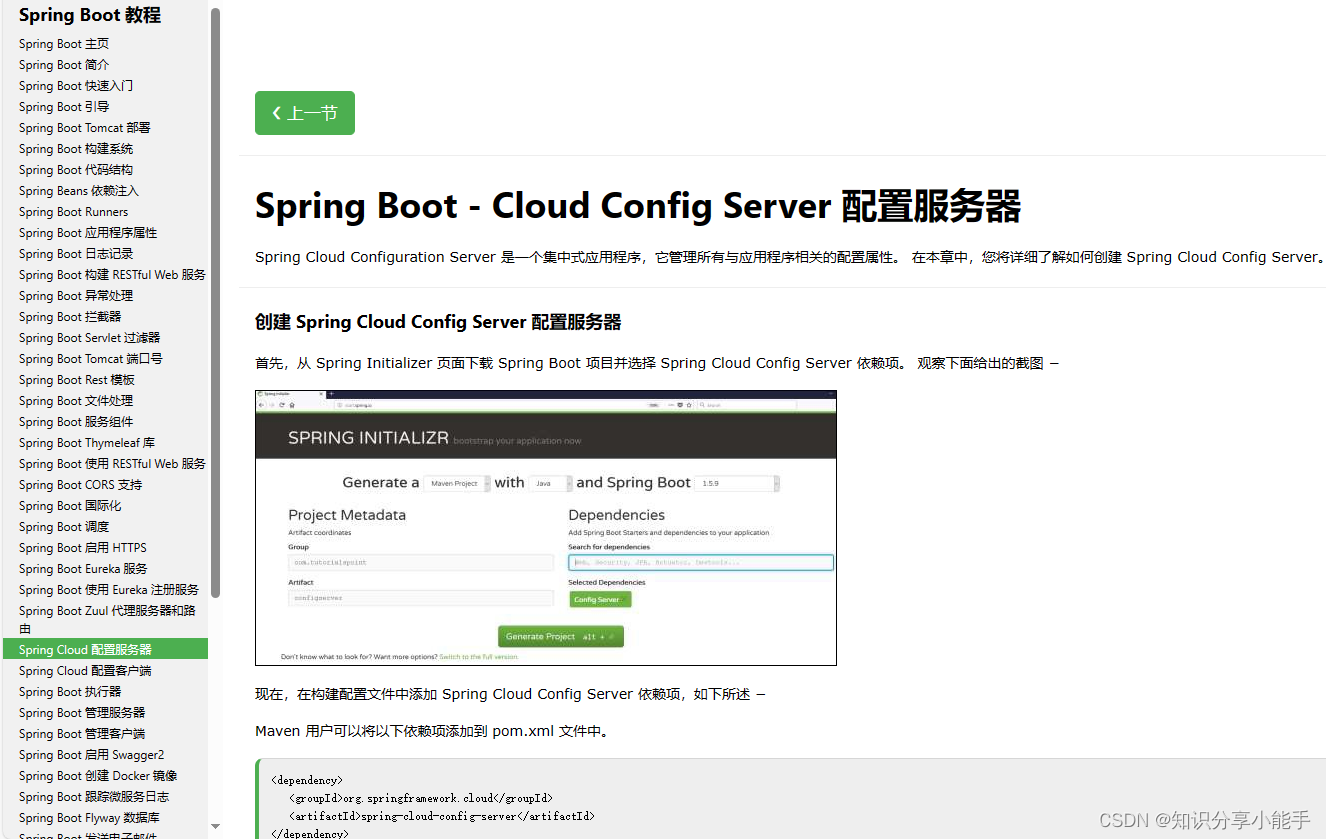Open Spring Boot Thymeleaf 库 link

(87, 443)
